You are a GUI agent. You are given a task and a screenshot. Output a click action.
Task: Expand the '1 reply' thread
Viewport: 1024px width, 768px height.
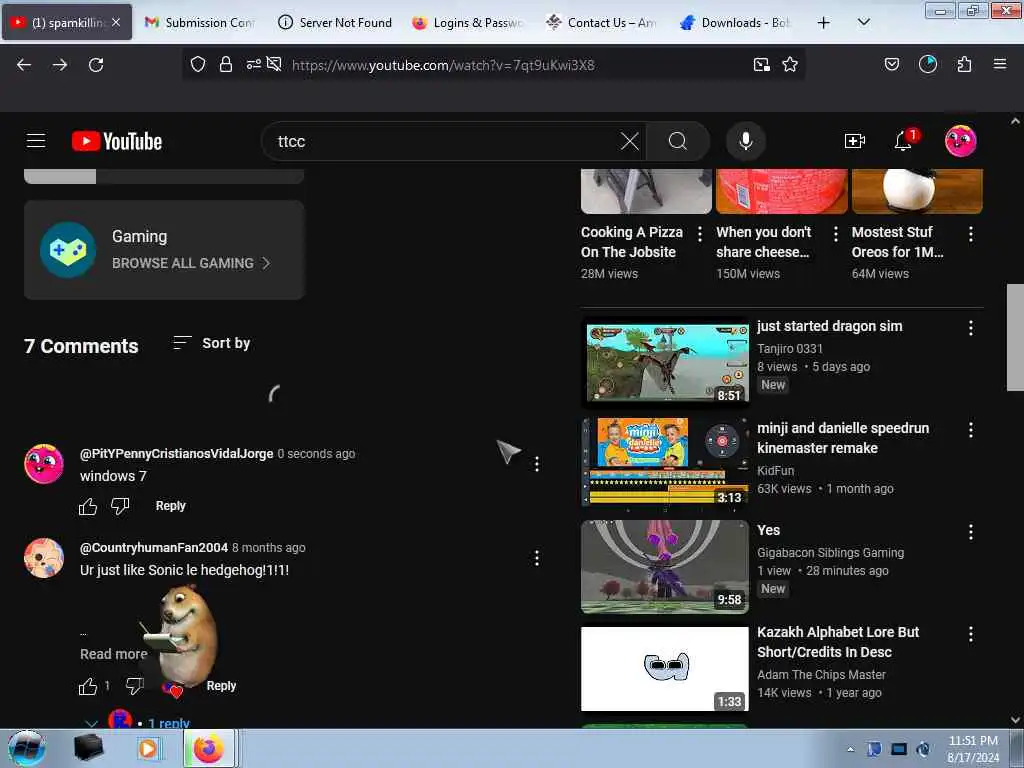point(168,722)
